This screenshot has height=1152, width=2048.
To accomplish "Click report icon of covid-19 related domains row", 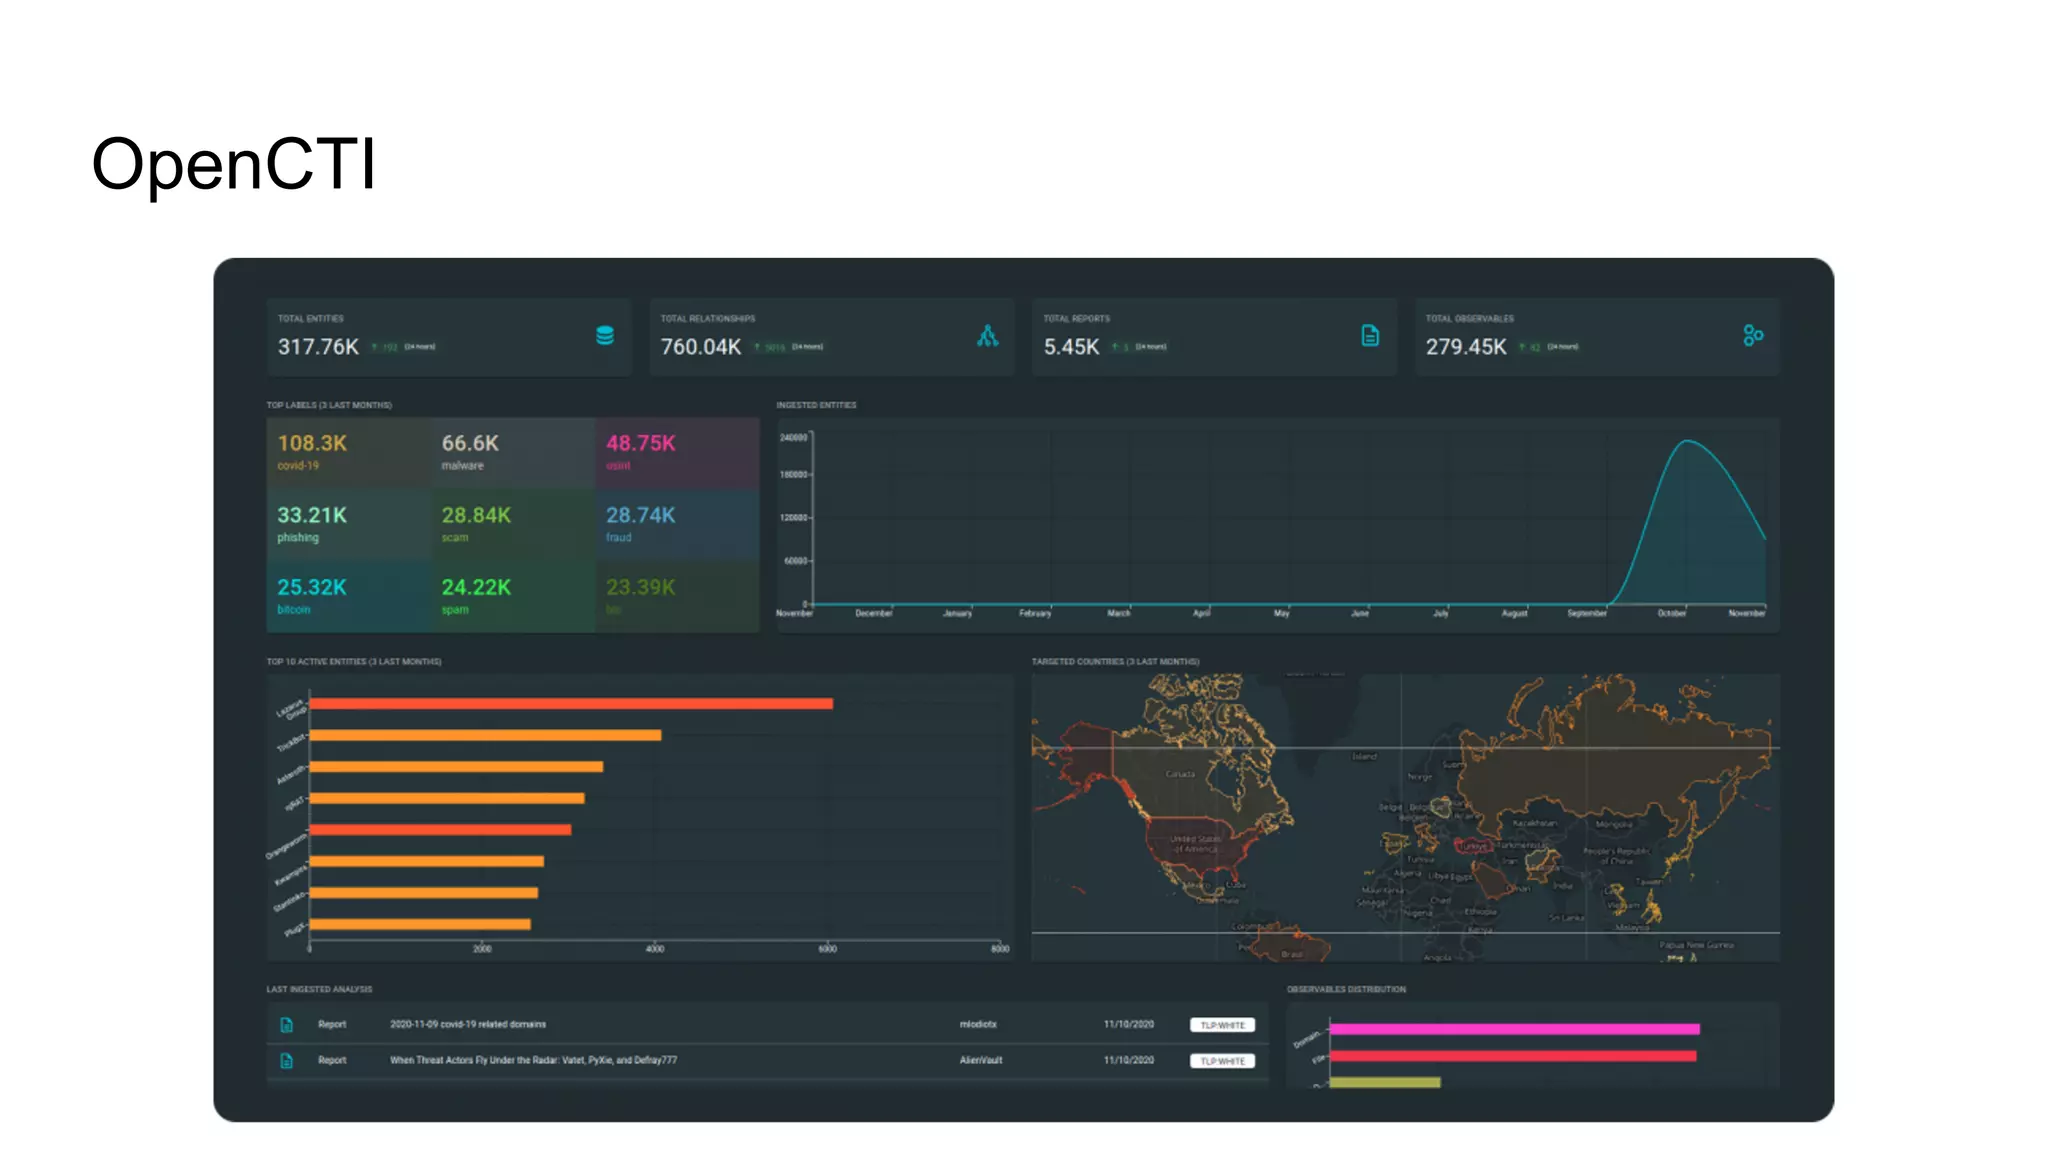I will 287,1025.
